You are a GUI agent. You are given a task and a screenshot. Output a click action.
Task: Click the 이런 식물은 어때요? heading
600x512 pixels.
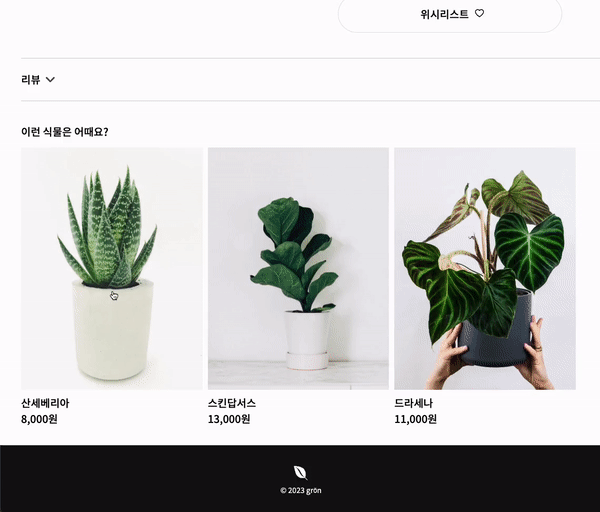point(65,132)
